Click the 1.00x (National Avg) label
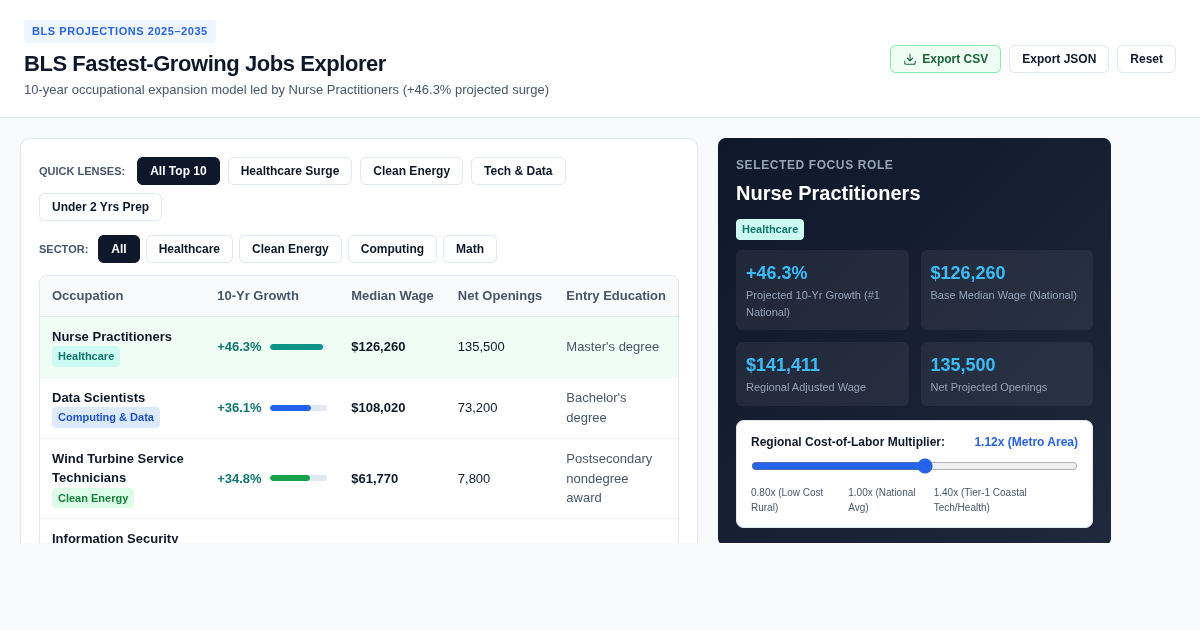 pos(882,500)
